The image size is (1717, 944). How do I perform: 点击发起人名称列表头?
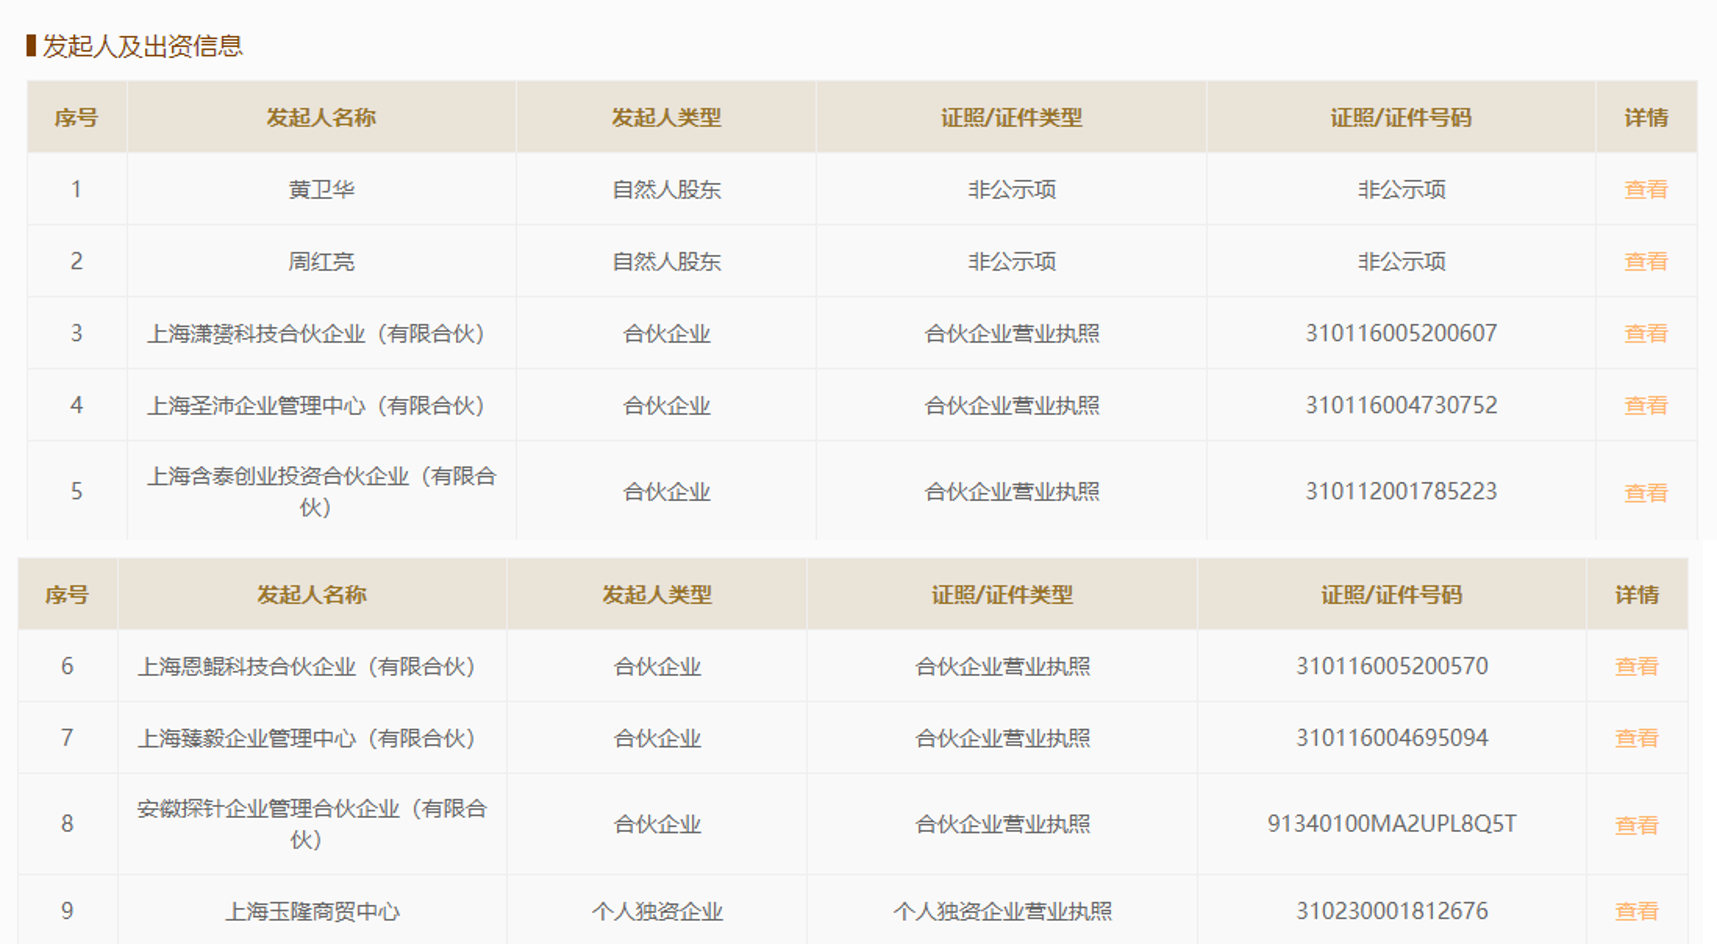tap(320, 117)
